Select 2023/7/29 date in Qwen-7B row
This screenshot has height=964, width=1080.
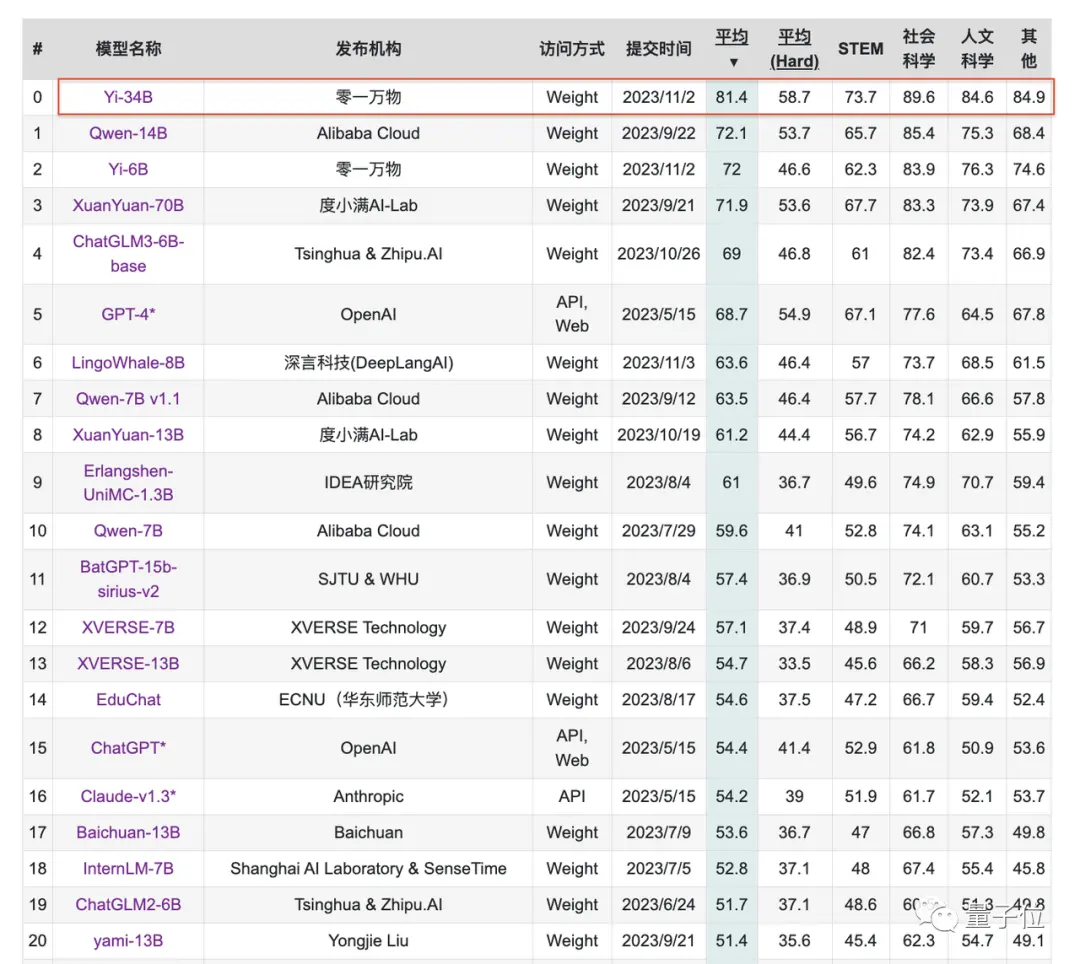(658, 531)
